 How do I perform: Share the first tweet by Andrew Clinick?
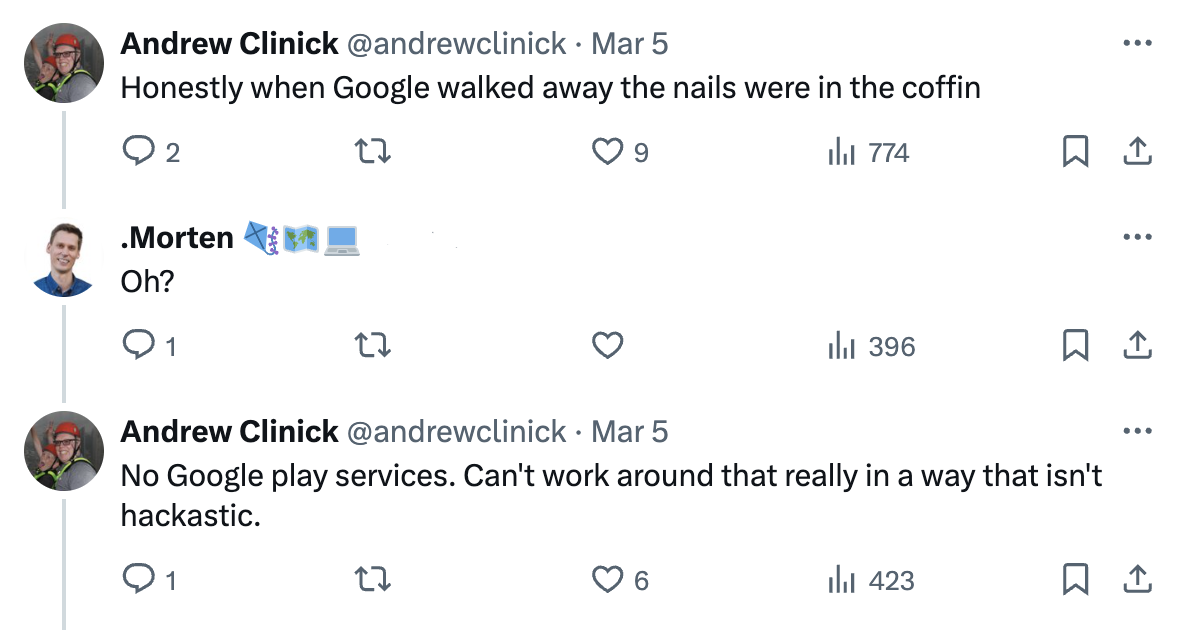click(x=1137, y=152)
